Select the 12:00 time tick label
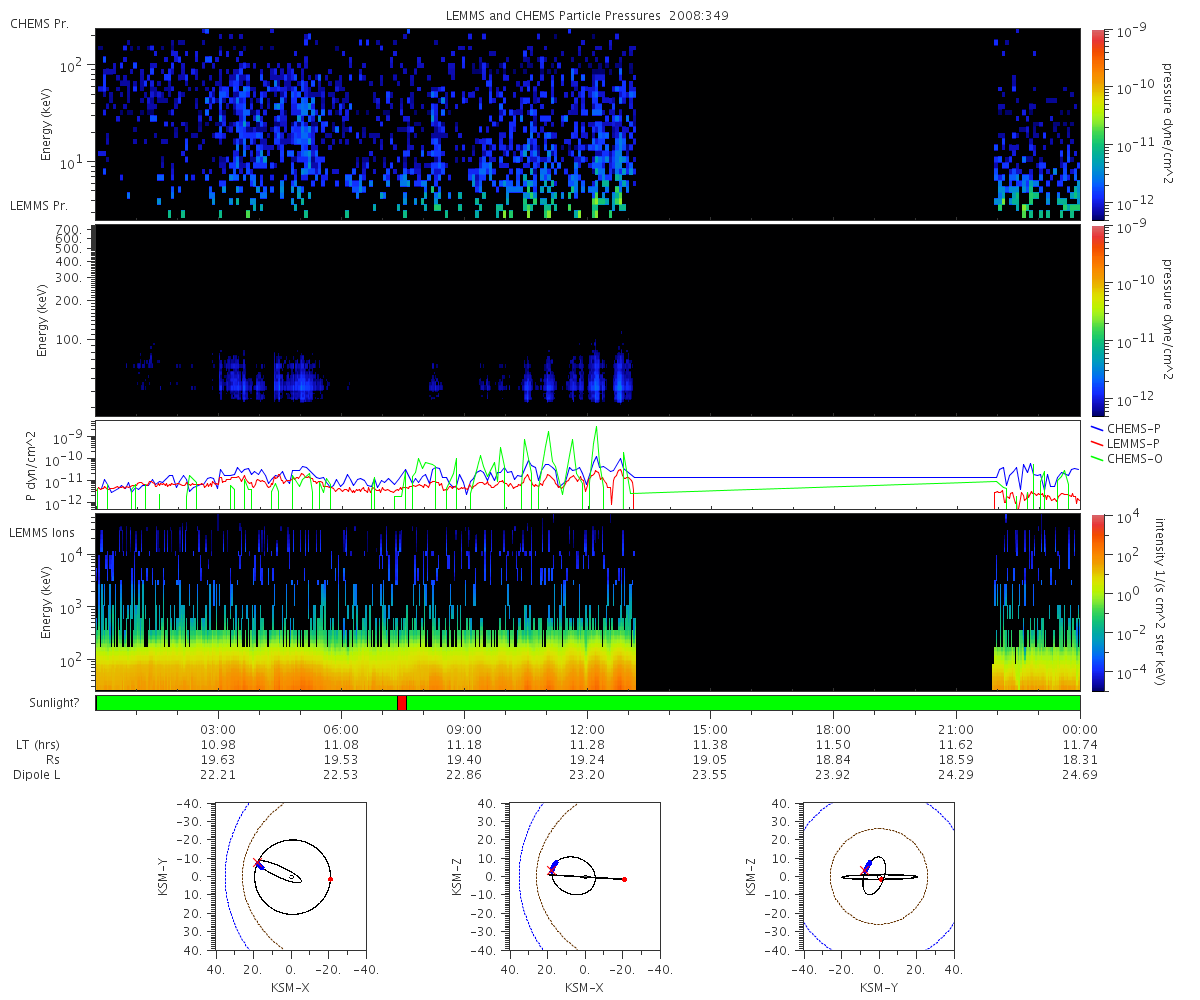 tap(587, 729)
